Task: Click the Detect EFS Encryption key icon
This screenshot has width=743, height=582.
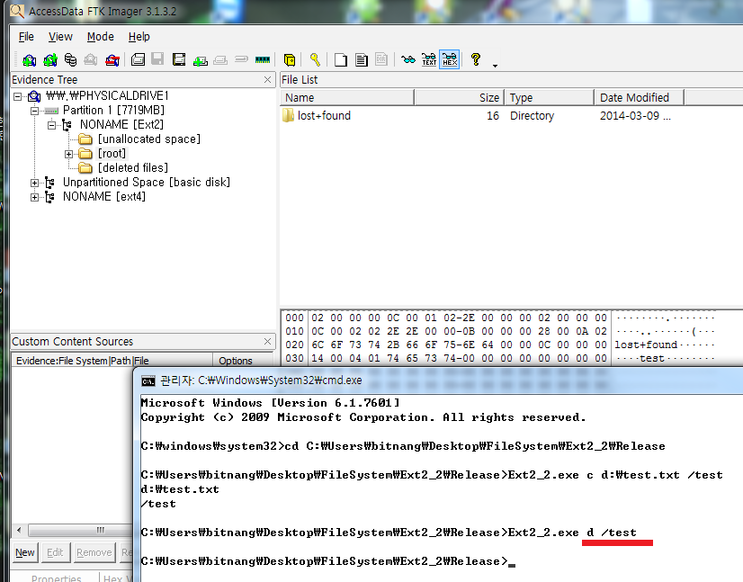Action: [x=315, y=60]
